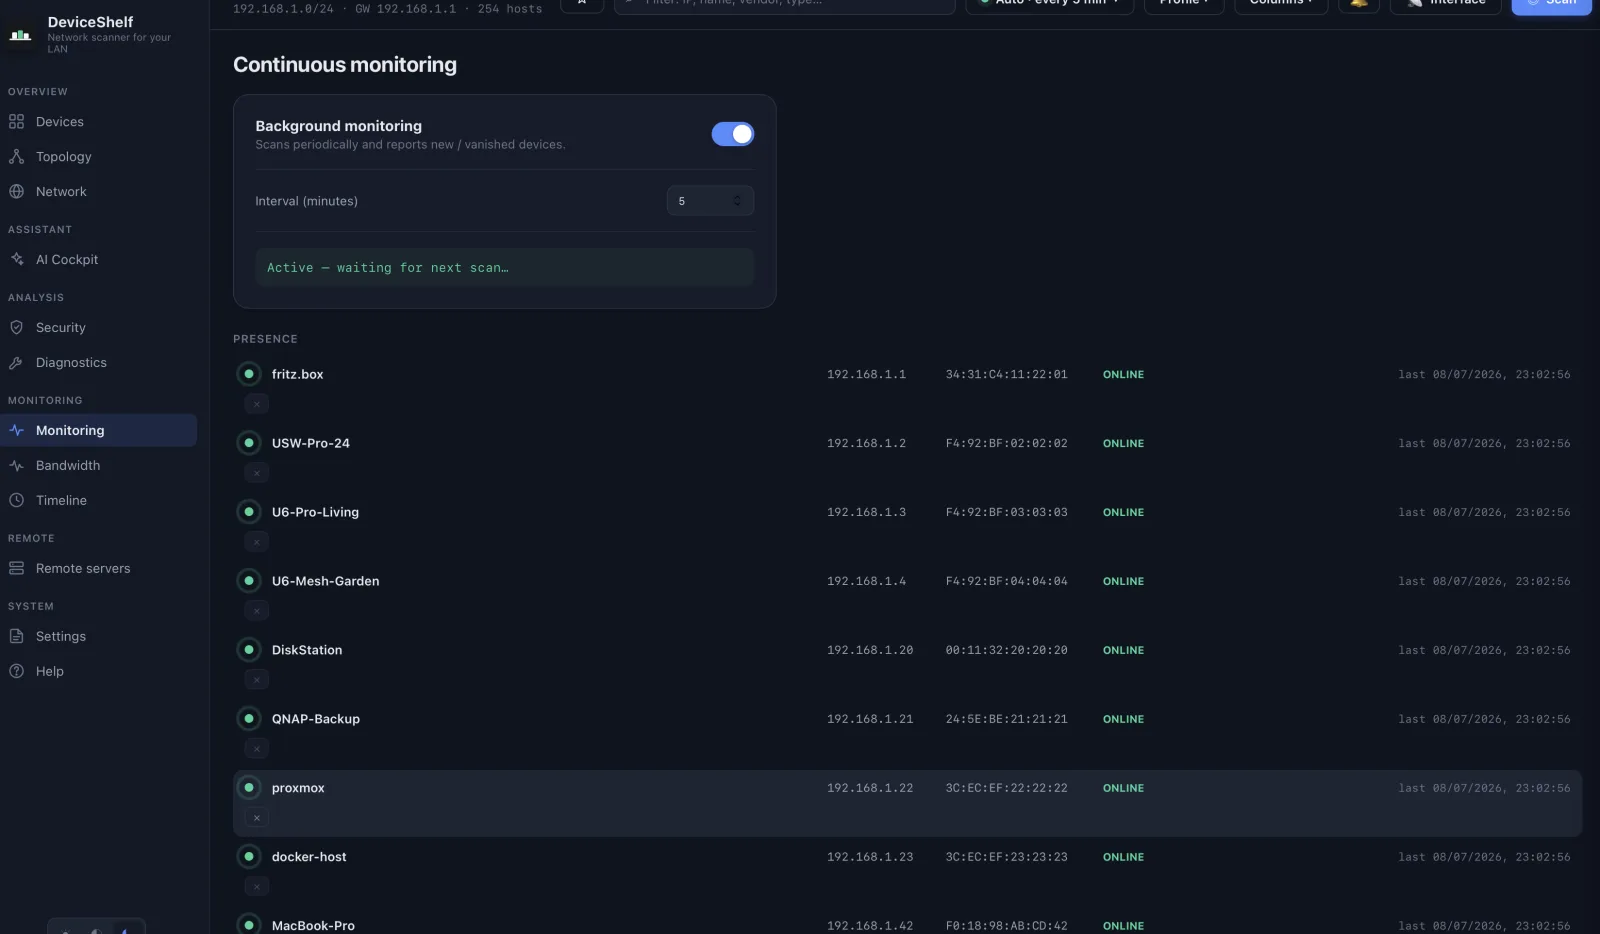Click IP address 192.168.1.20
Viewport: 1600px width, 934px height.
870,650
